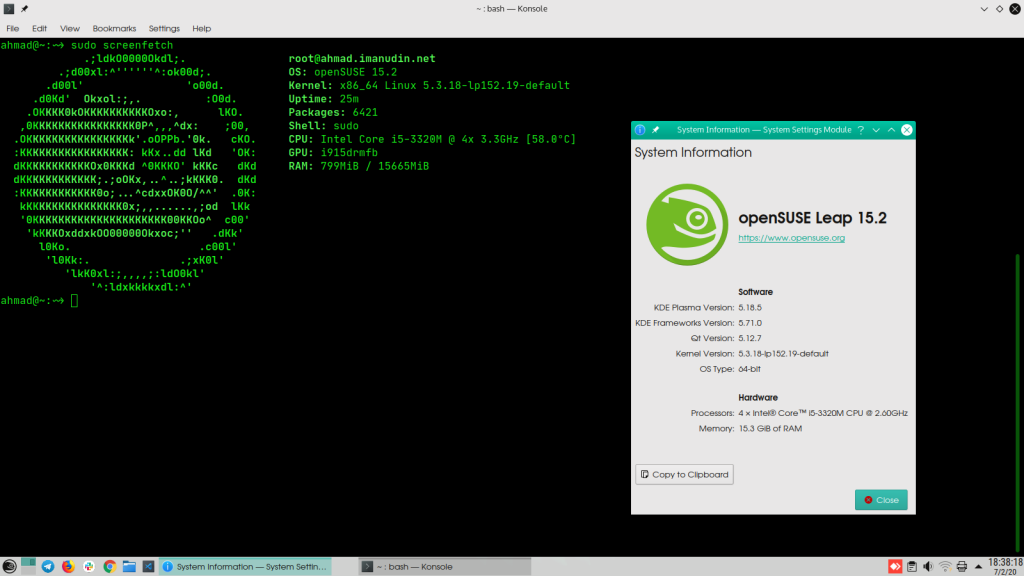Open the Settings menu in Konsole
Image resolution: width=1024 pixels, height=576 pixels.
163,28
